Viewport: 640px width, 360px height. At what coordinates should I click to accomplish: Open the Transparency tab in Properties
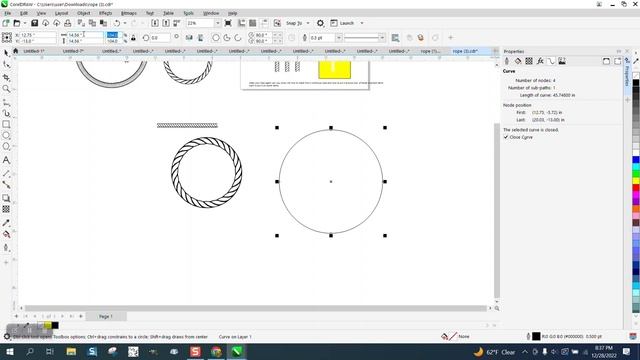coord(529,61)
